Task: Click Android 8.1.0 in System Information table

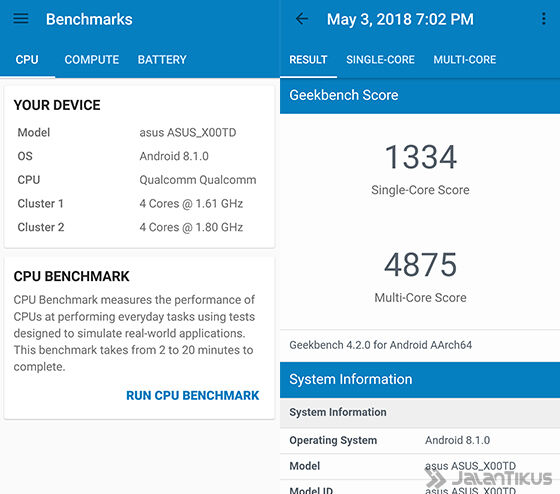Action: coord(458,440)
